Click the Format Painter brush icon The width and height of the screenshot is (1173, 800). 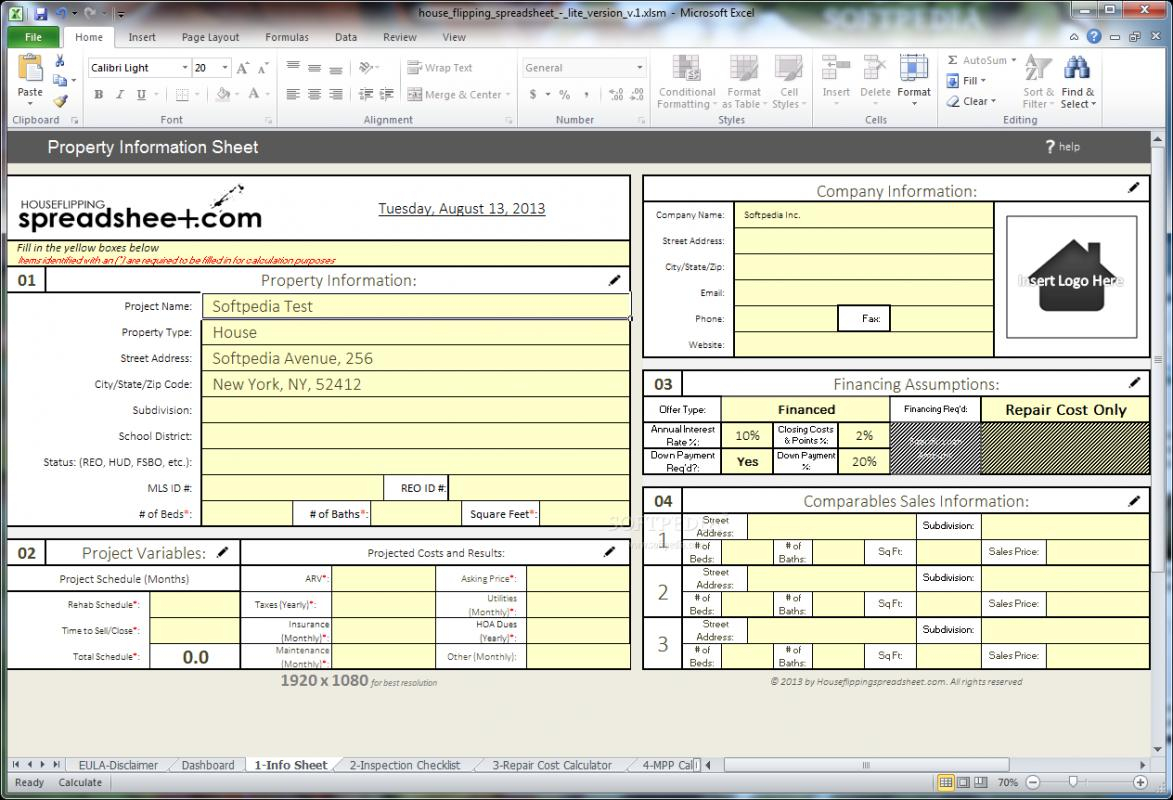[x=60, y=101]
